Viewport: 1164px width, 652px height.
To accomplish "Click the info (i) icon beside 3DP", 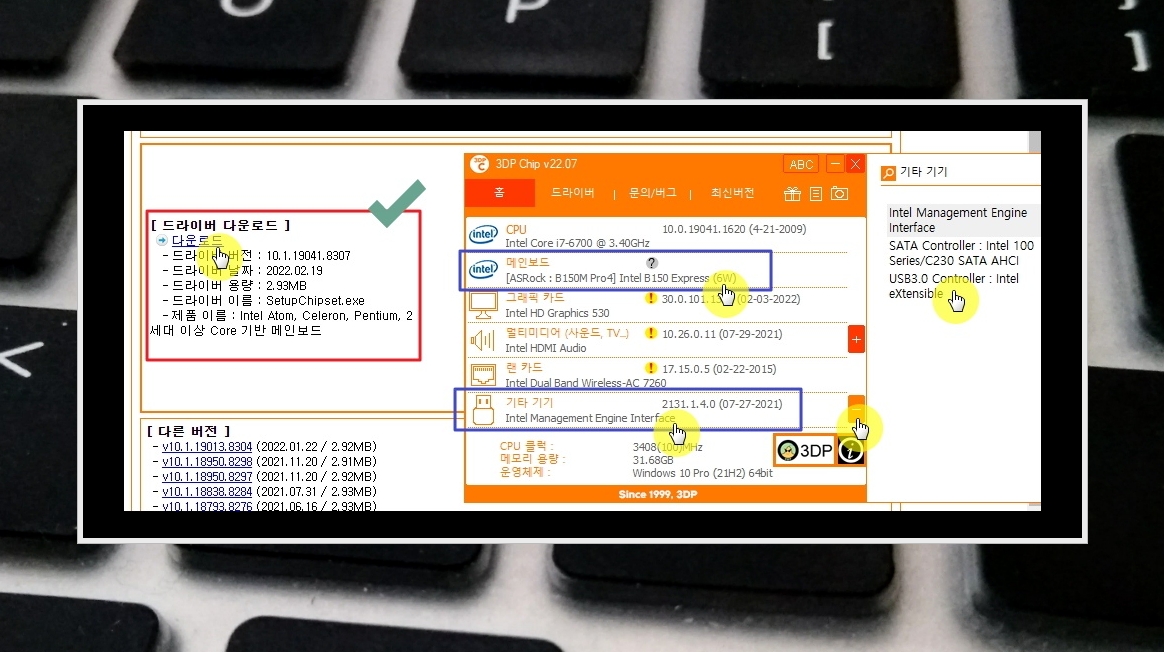I will (x=851, y=450).
